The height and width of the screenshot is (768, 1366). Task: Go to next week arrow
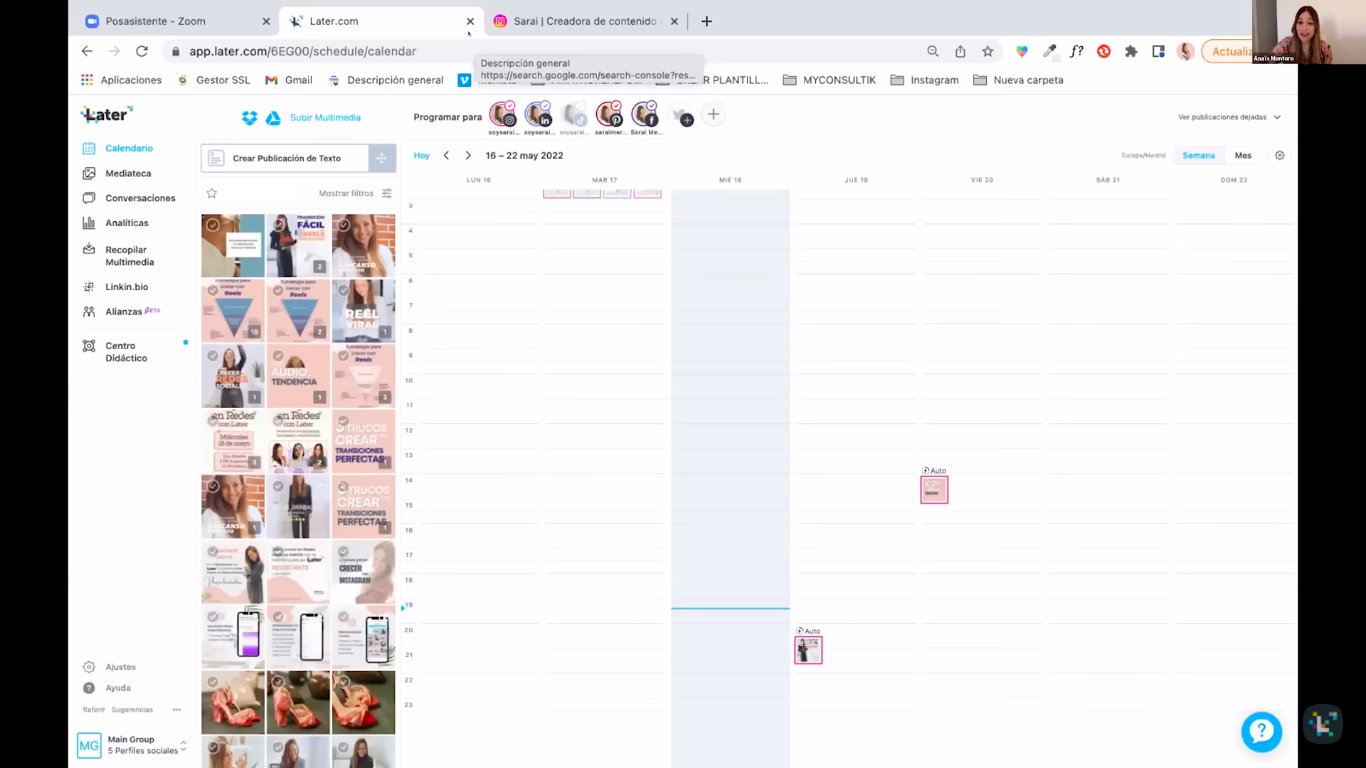(x=467, y=155)
